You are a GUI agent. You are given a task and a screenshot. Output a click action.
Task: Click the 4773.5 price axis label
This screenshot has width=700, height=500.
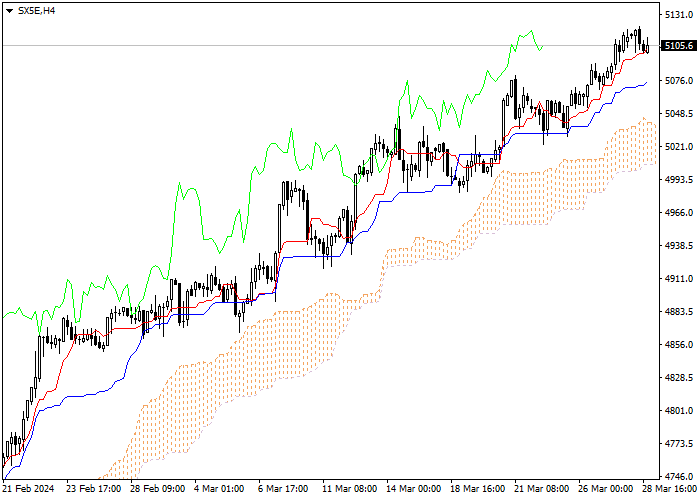tap(679, 444)
